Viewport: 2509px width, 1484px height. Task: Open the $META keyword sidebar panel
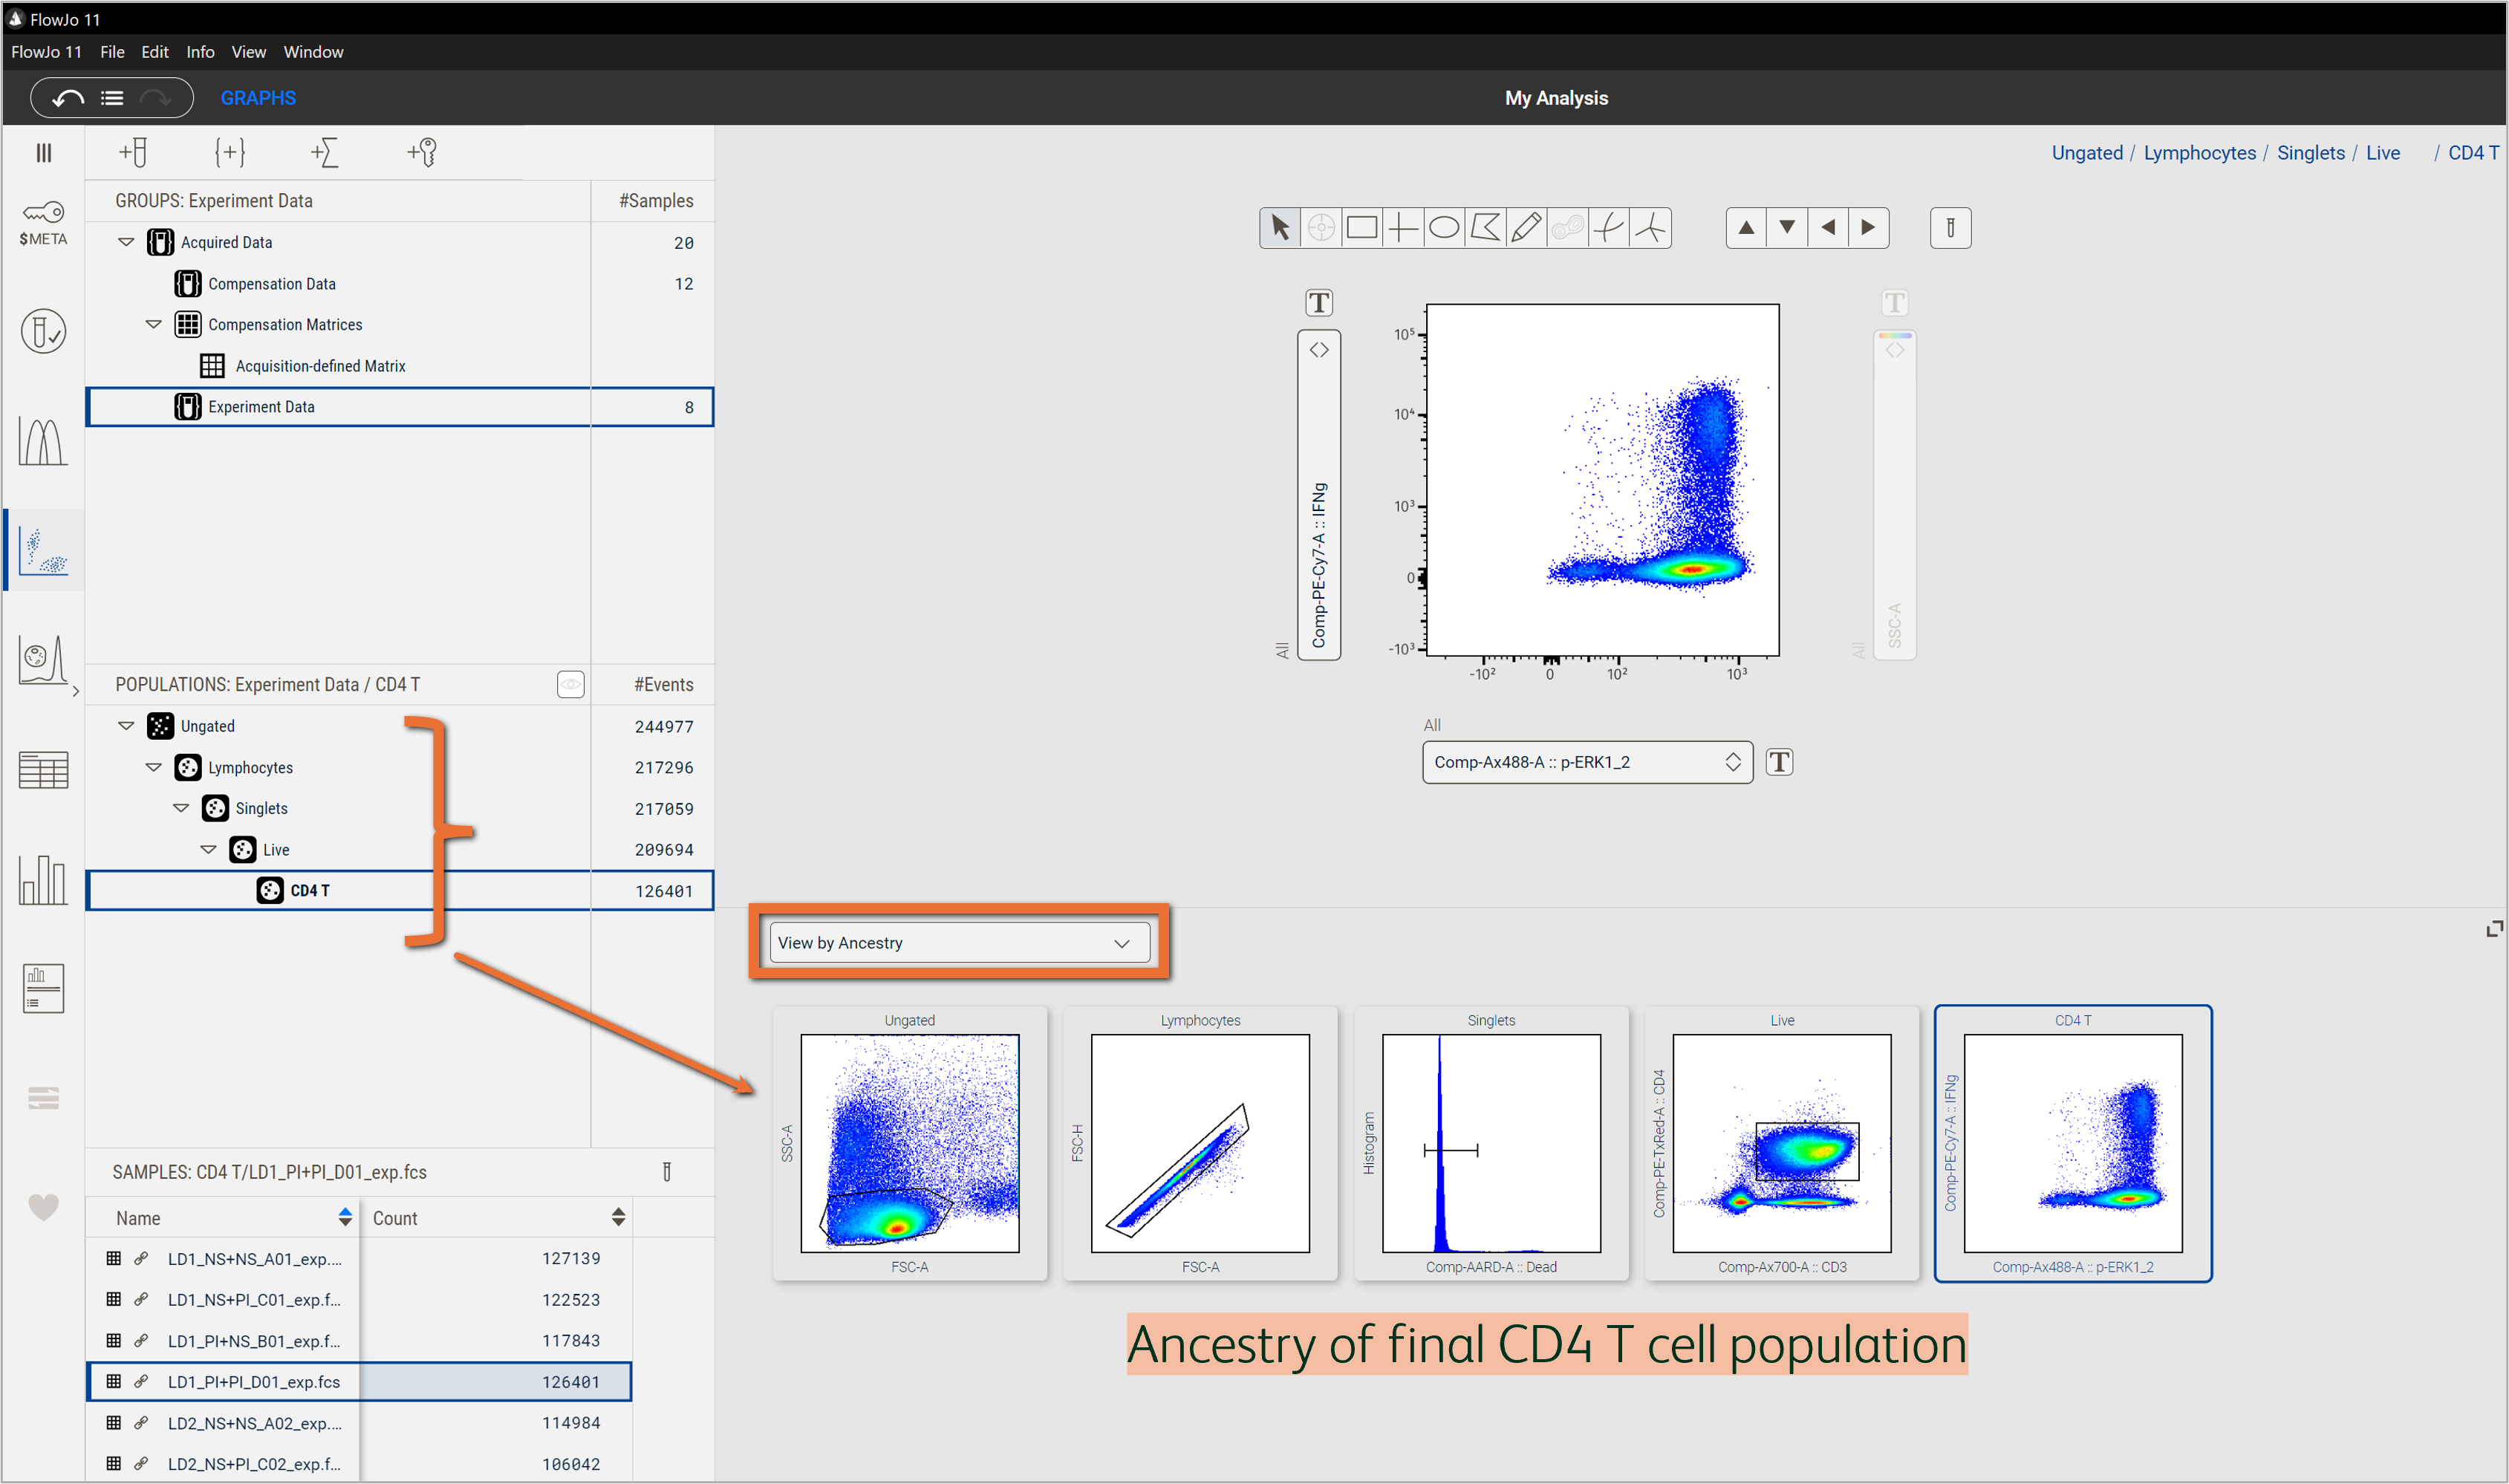coord(43,224)
